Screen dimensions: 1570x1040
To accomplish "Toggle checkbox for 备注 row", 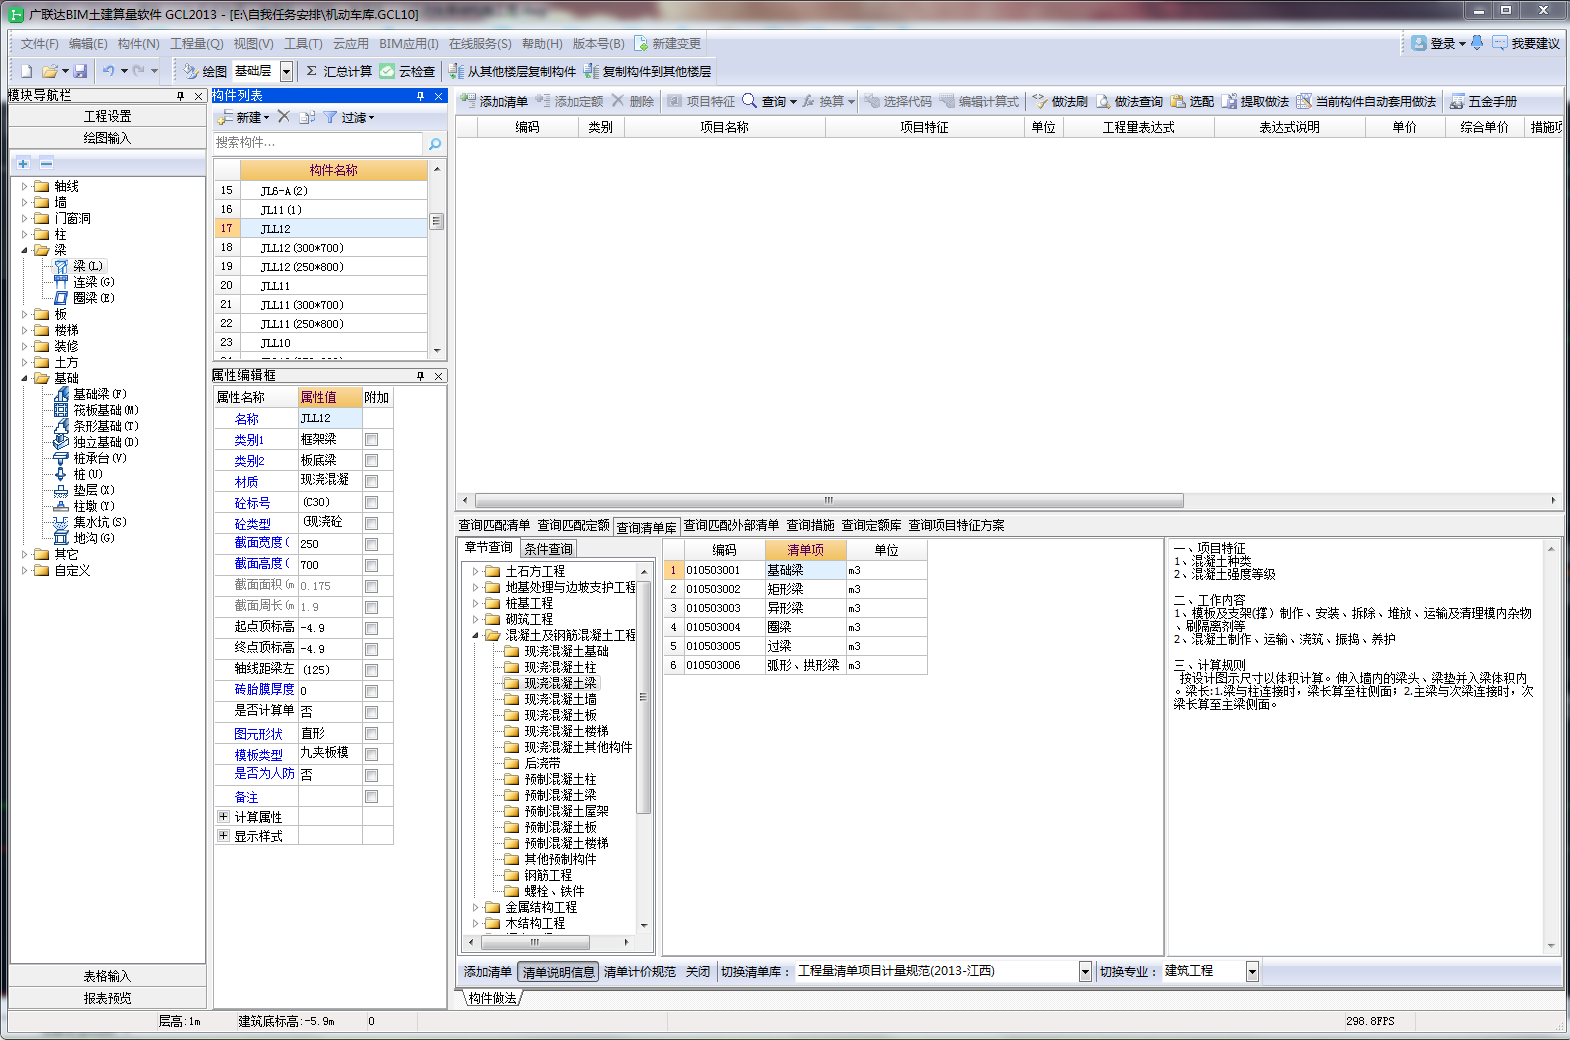I will (x=372, y=797).
